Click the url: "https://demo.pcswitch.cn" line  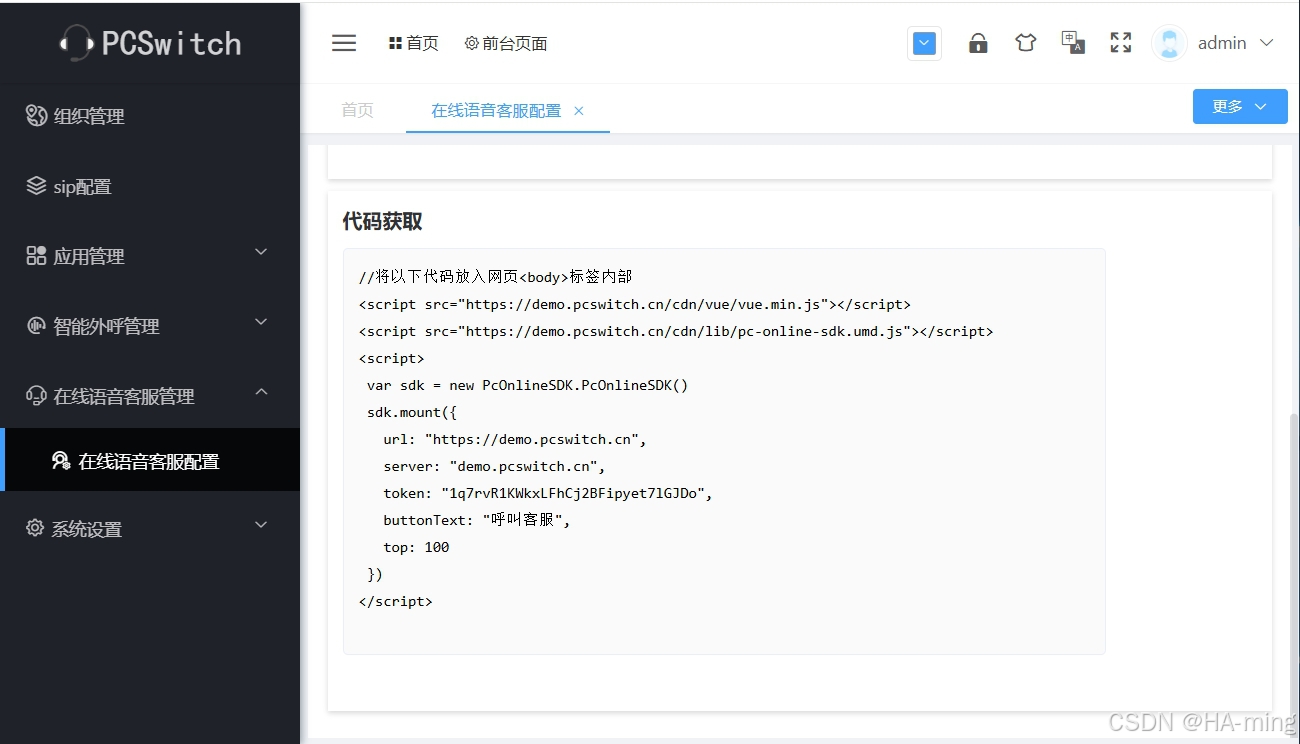click(515, 439)
